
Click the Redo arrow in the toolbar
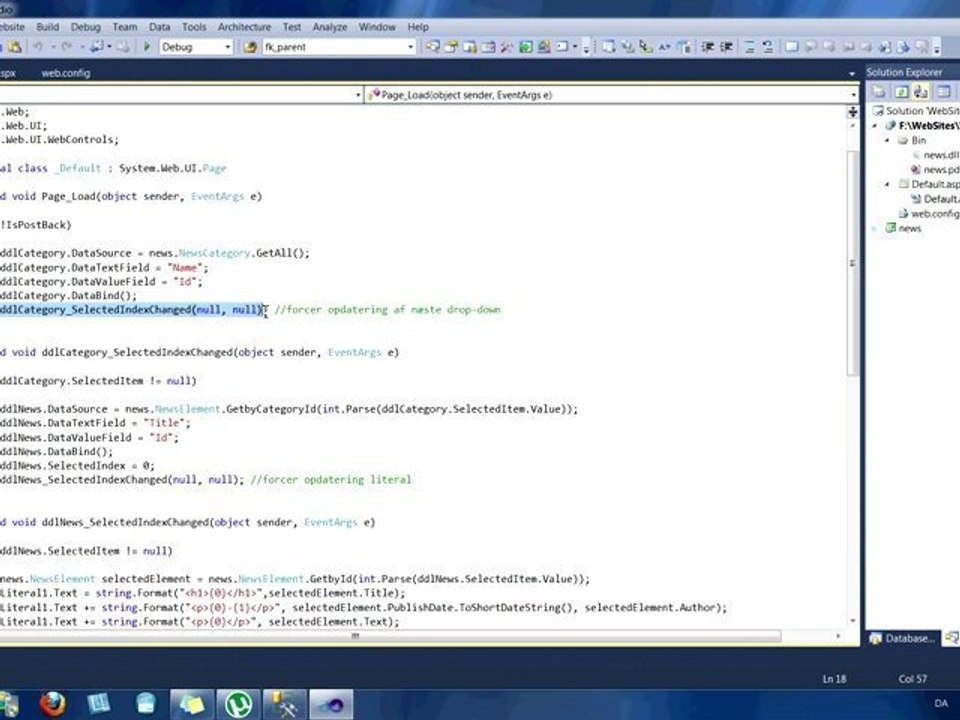[66, 47]
